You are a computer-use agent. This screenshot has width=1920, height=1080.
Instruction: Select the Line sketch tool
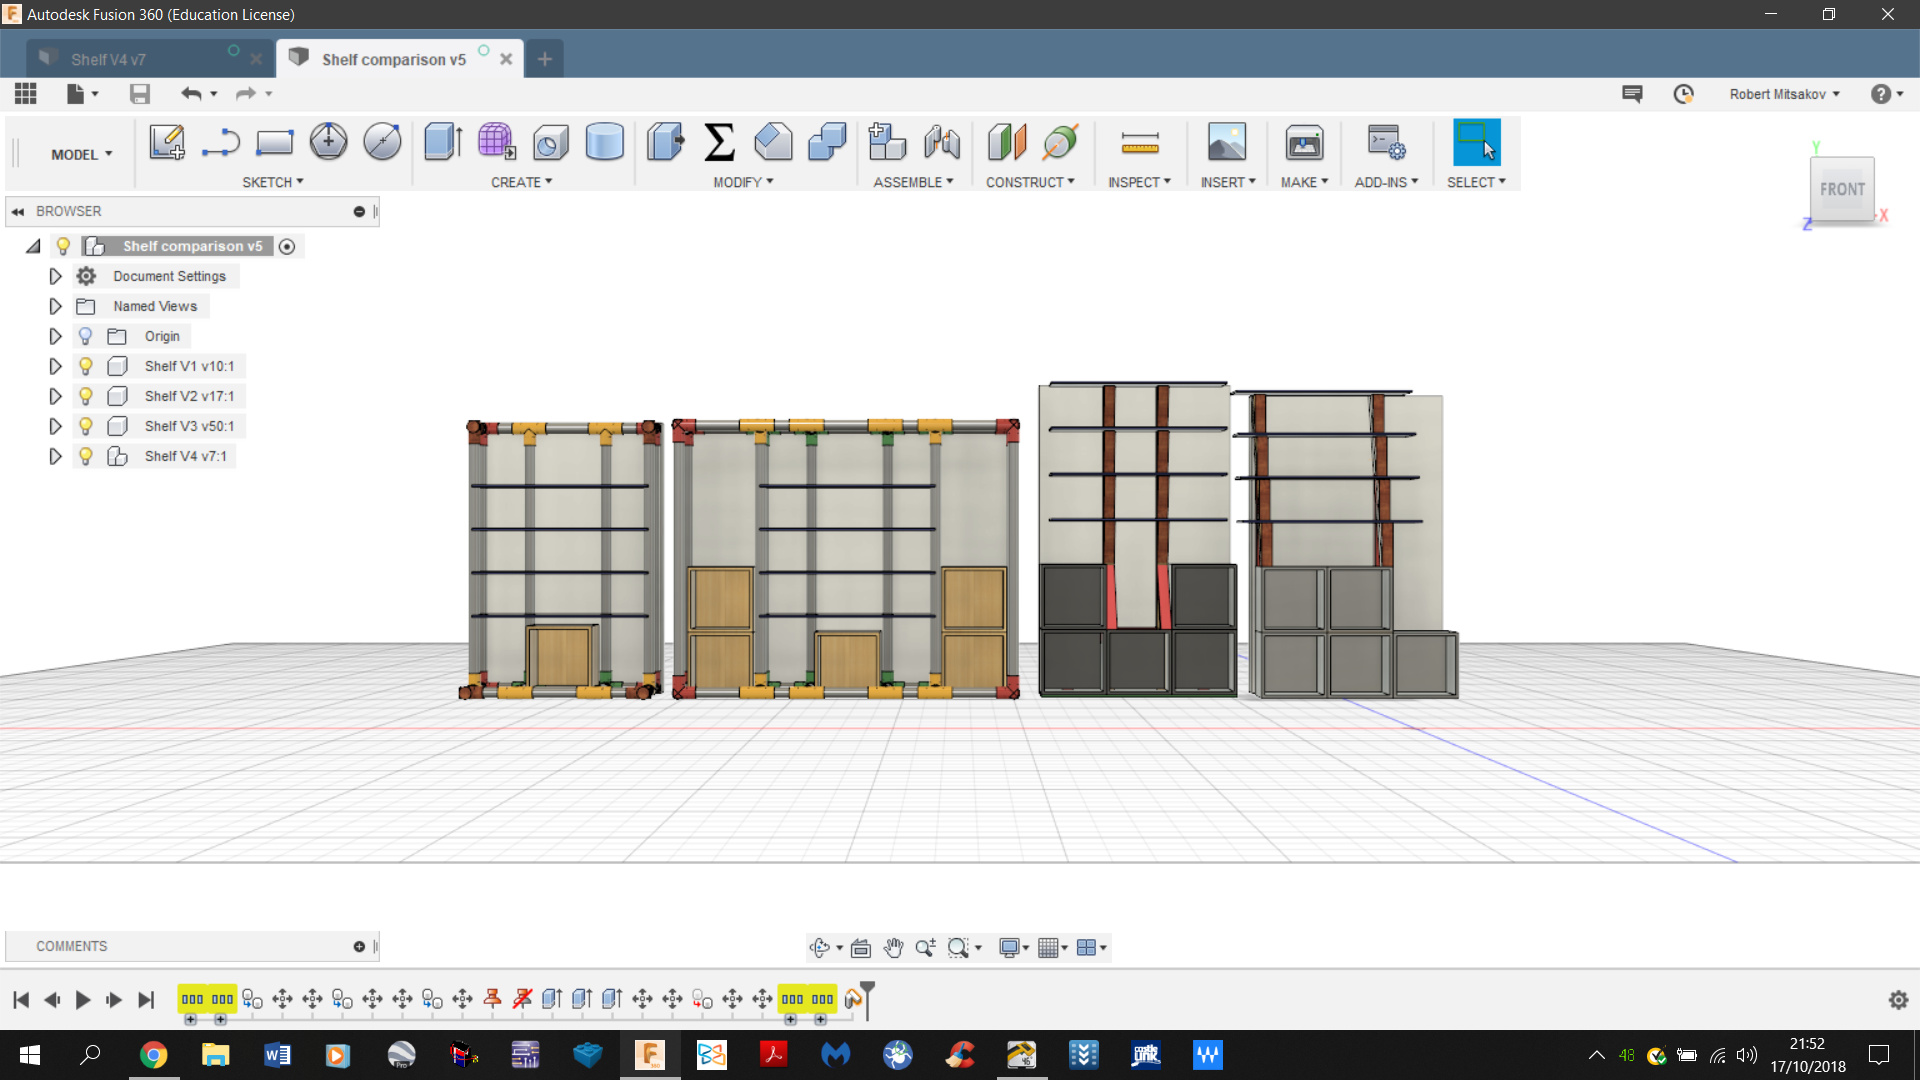point(220,142)
